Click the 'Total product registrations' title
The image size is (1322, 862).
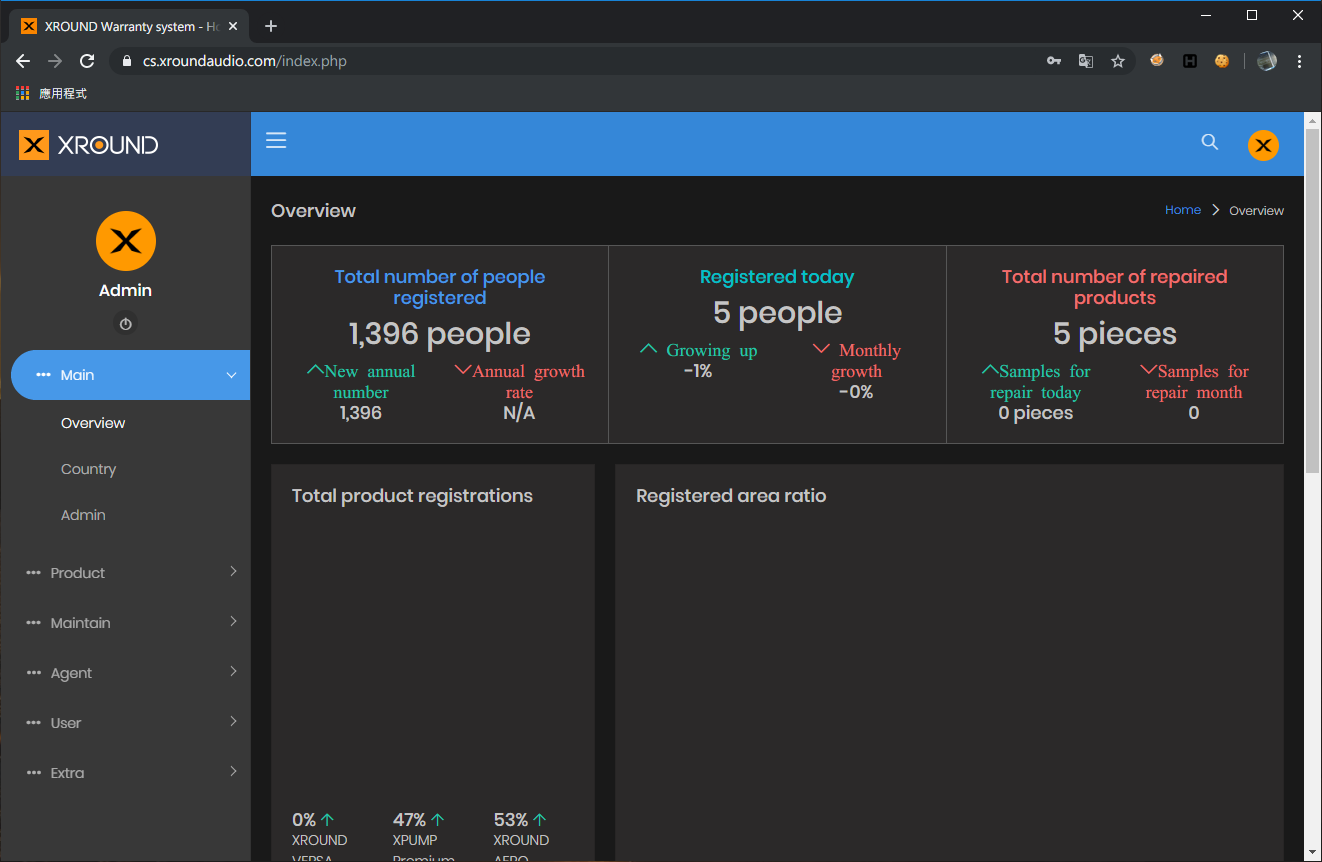coord(412,496)
